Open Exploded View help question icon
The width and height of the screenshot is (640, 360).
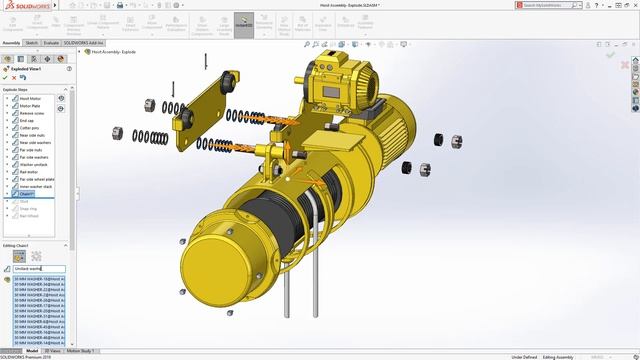tap(69, 69)
